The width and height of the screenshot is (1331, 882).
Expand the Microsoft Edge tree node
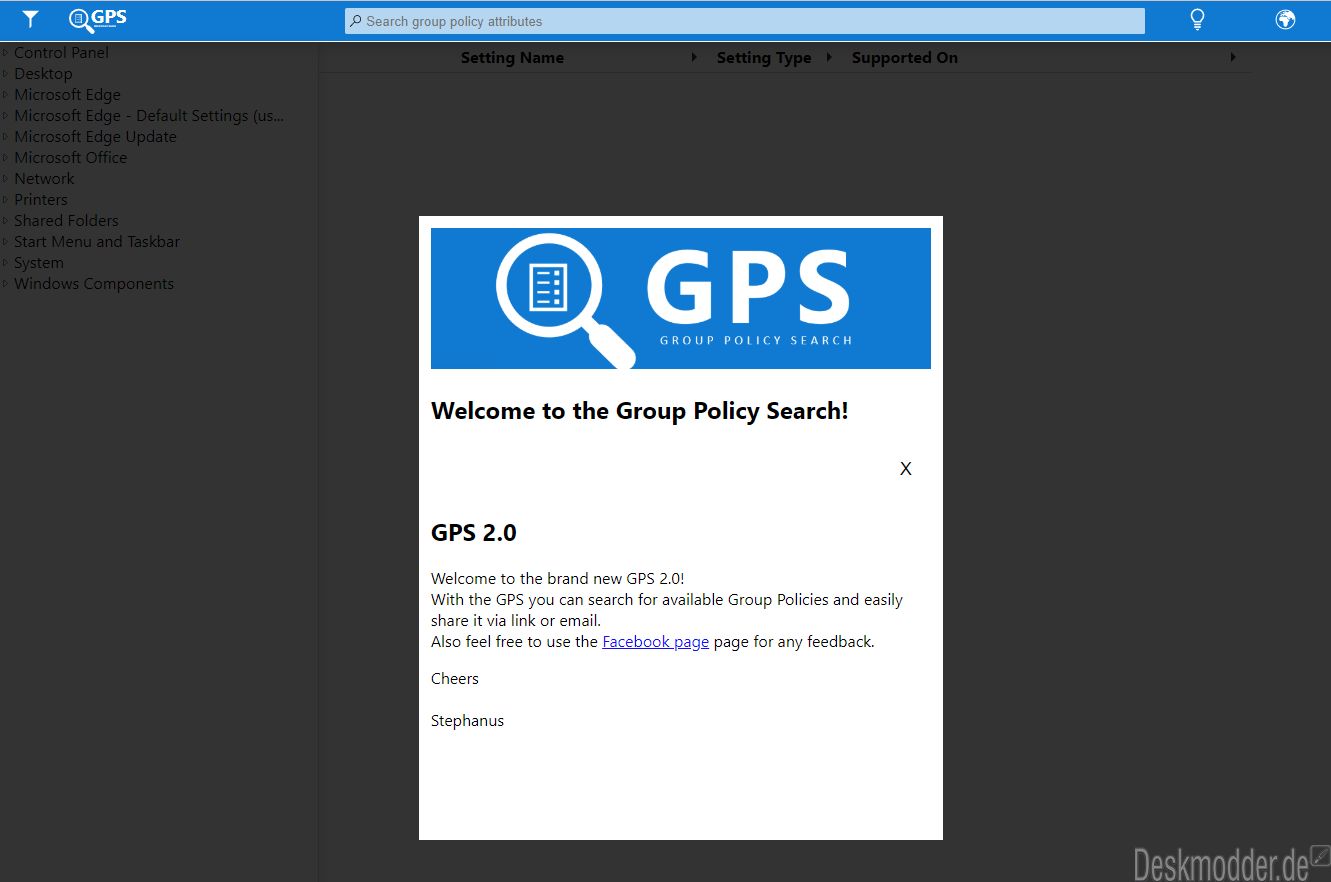click(5, 95)
